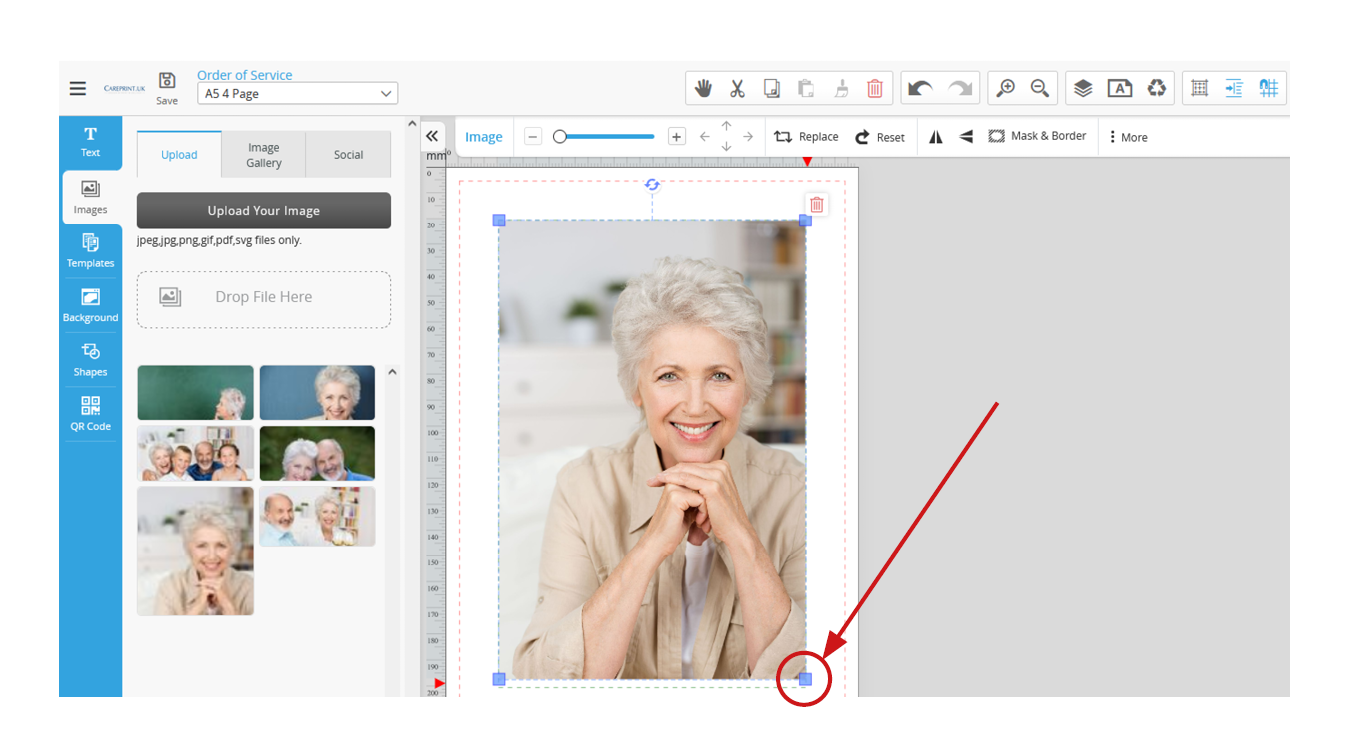Viewport: 1349px width, 756px height.
Task: Select the family group photo thumbnail
Action: click(195, 454)
